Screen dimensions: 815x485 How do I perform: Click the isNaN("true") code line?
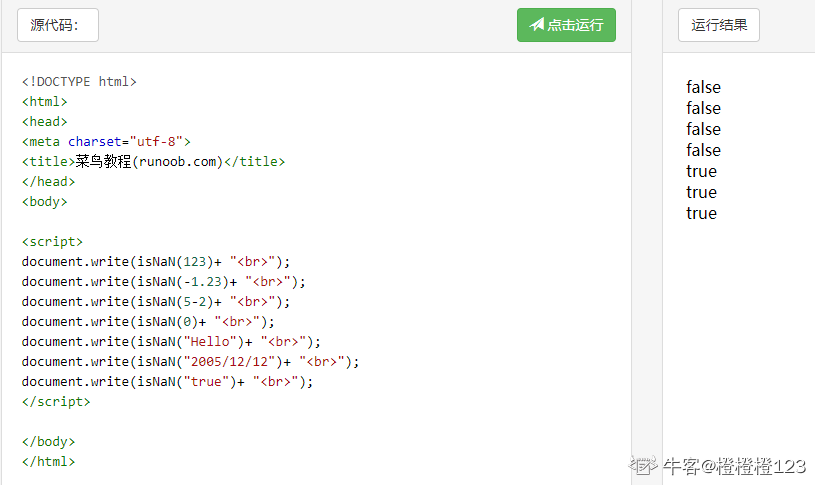tap(167, 382)
